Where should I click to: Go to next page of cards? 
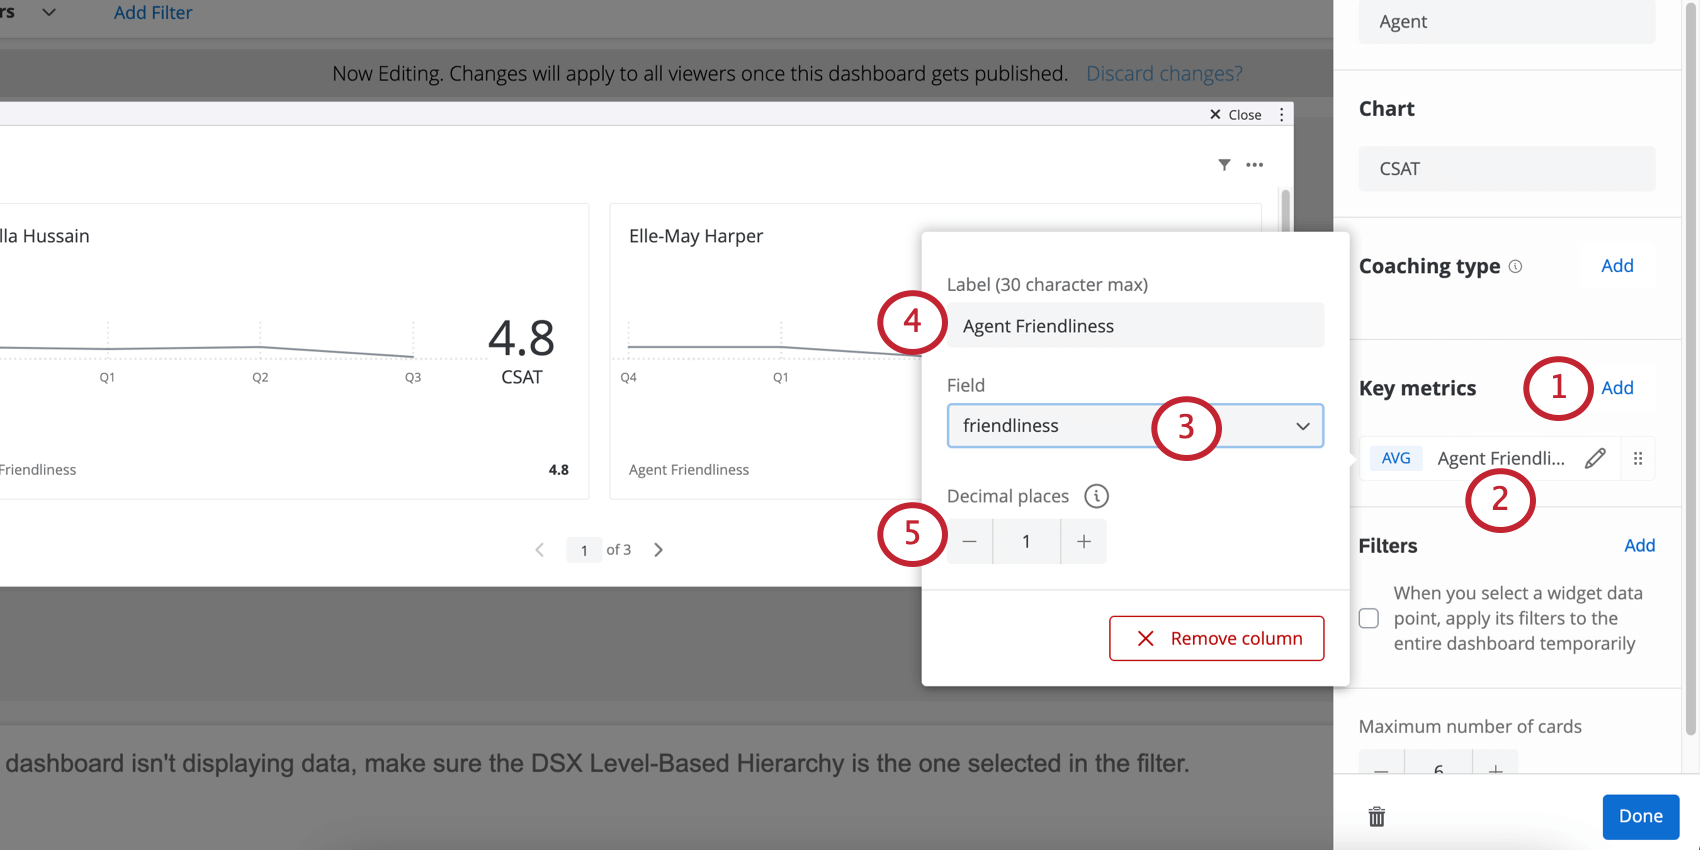[658, 550]
